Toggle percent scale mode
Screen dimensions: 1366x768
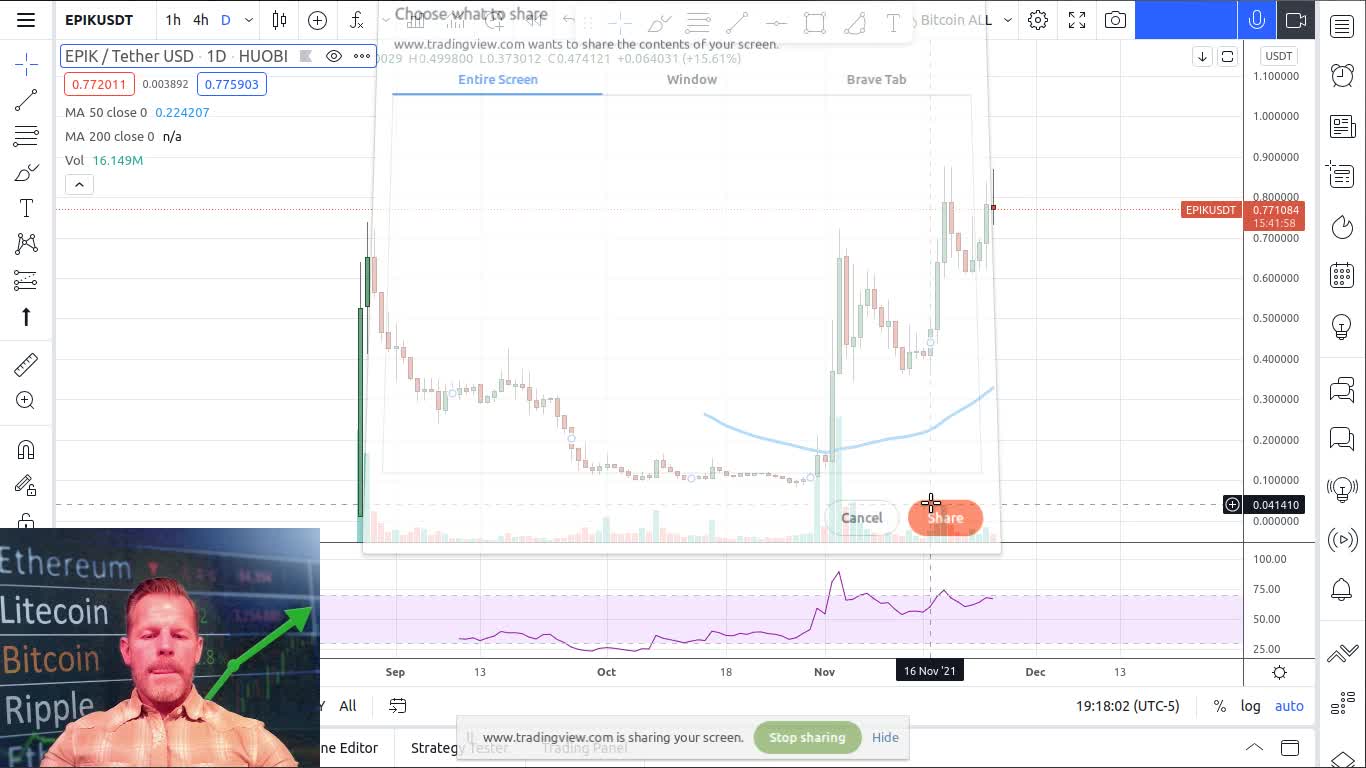tap(1219, 706)
